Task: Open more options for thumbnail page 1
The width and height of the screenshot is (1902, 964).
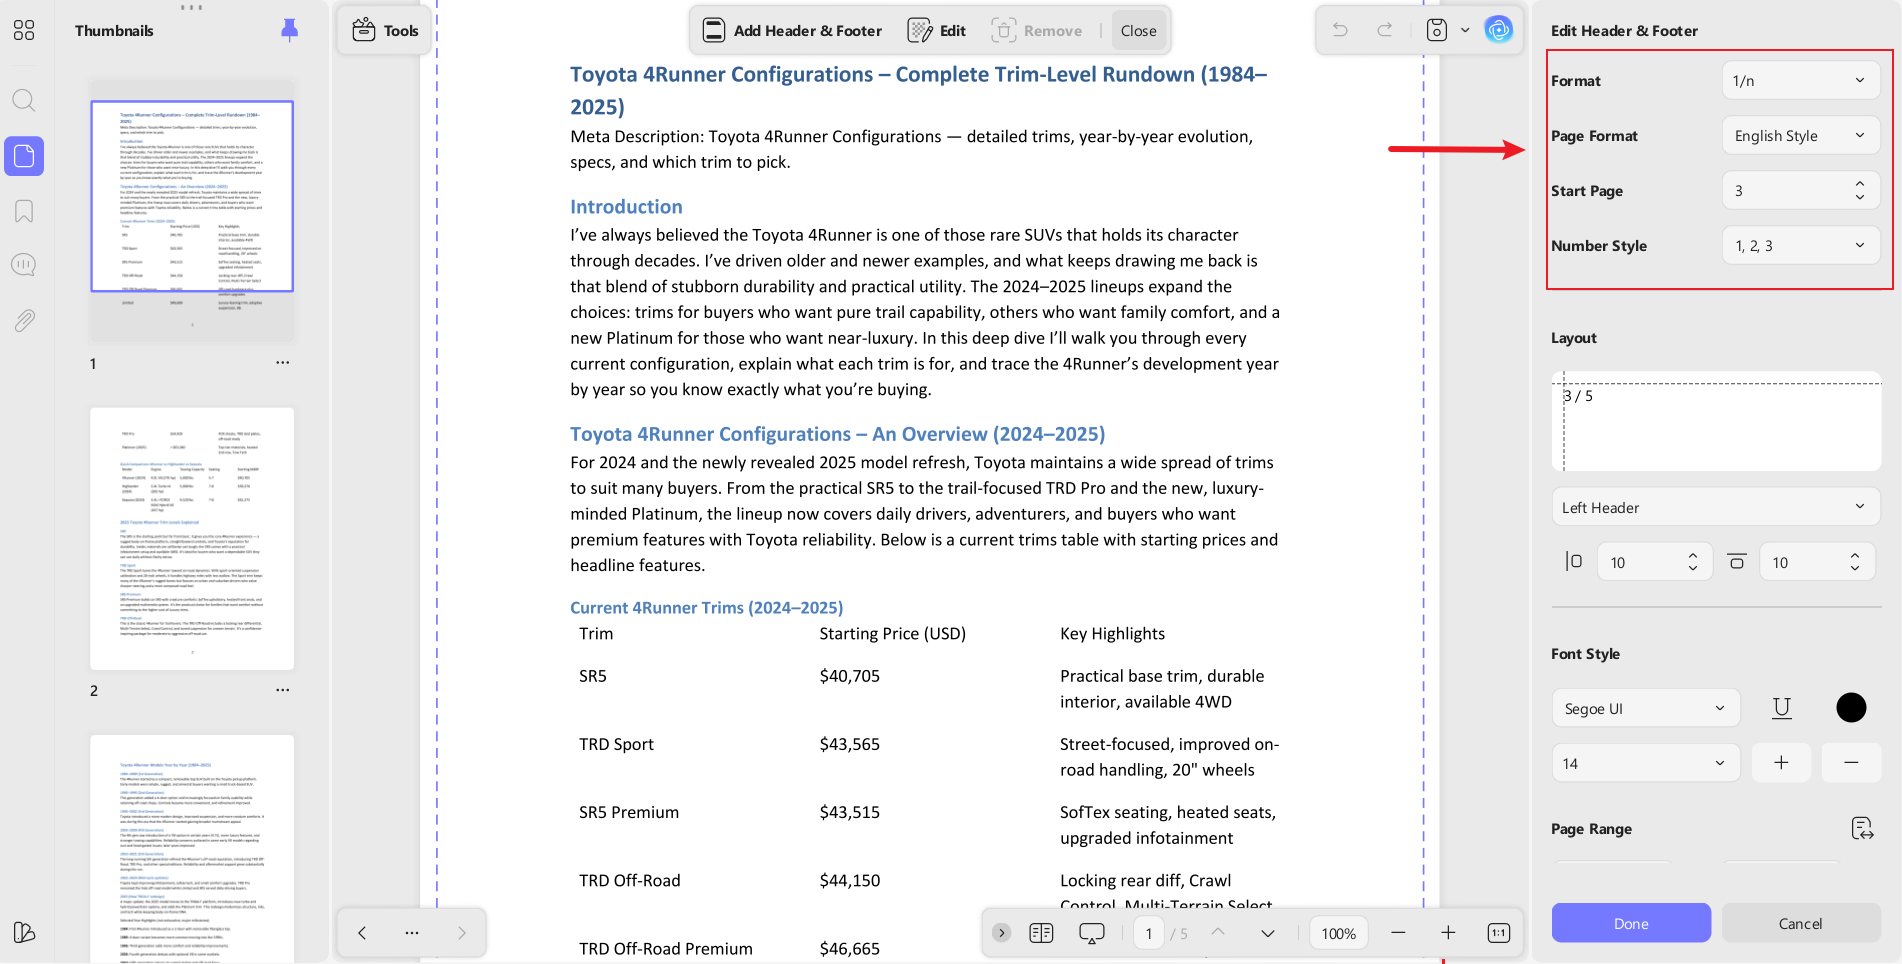Action: 283,362
